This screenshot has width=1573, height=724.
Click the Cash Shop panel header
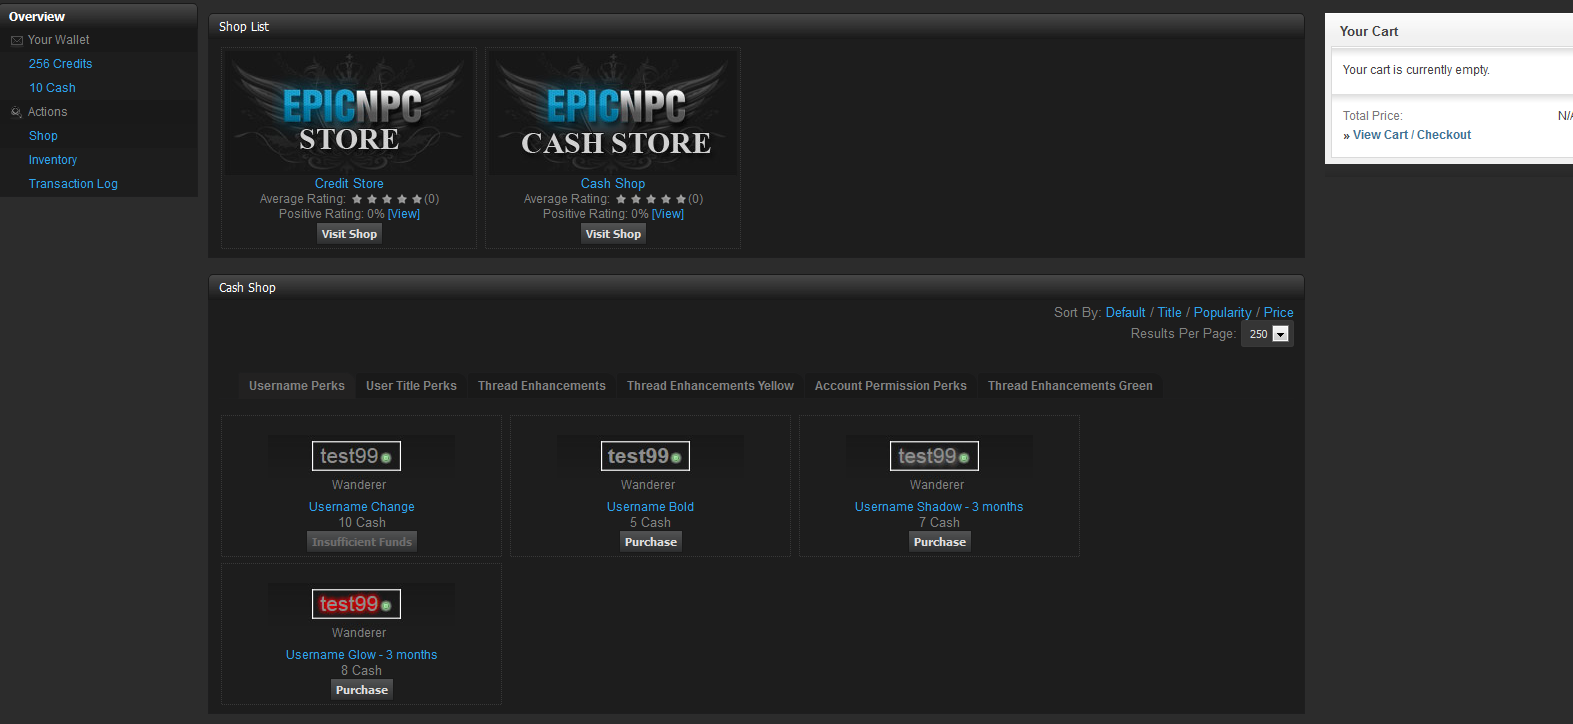tap(756, 288)
